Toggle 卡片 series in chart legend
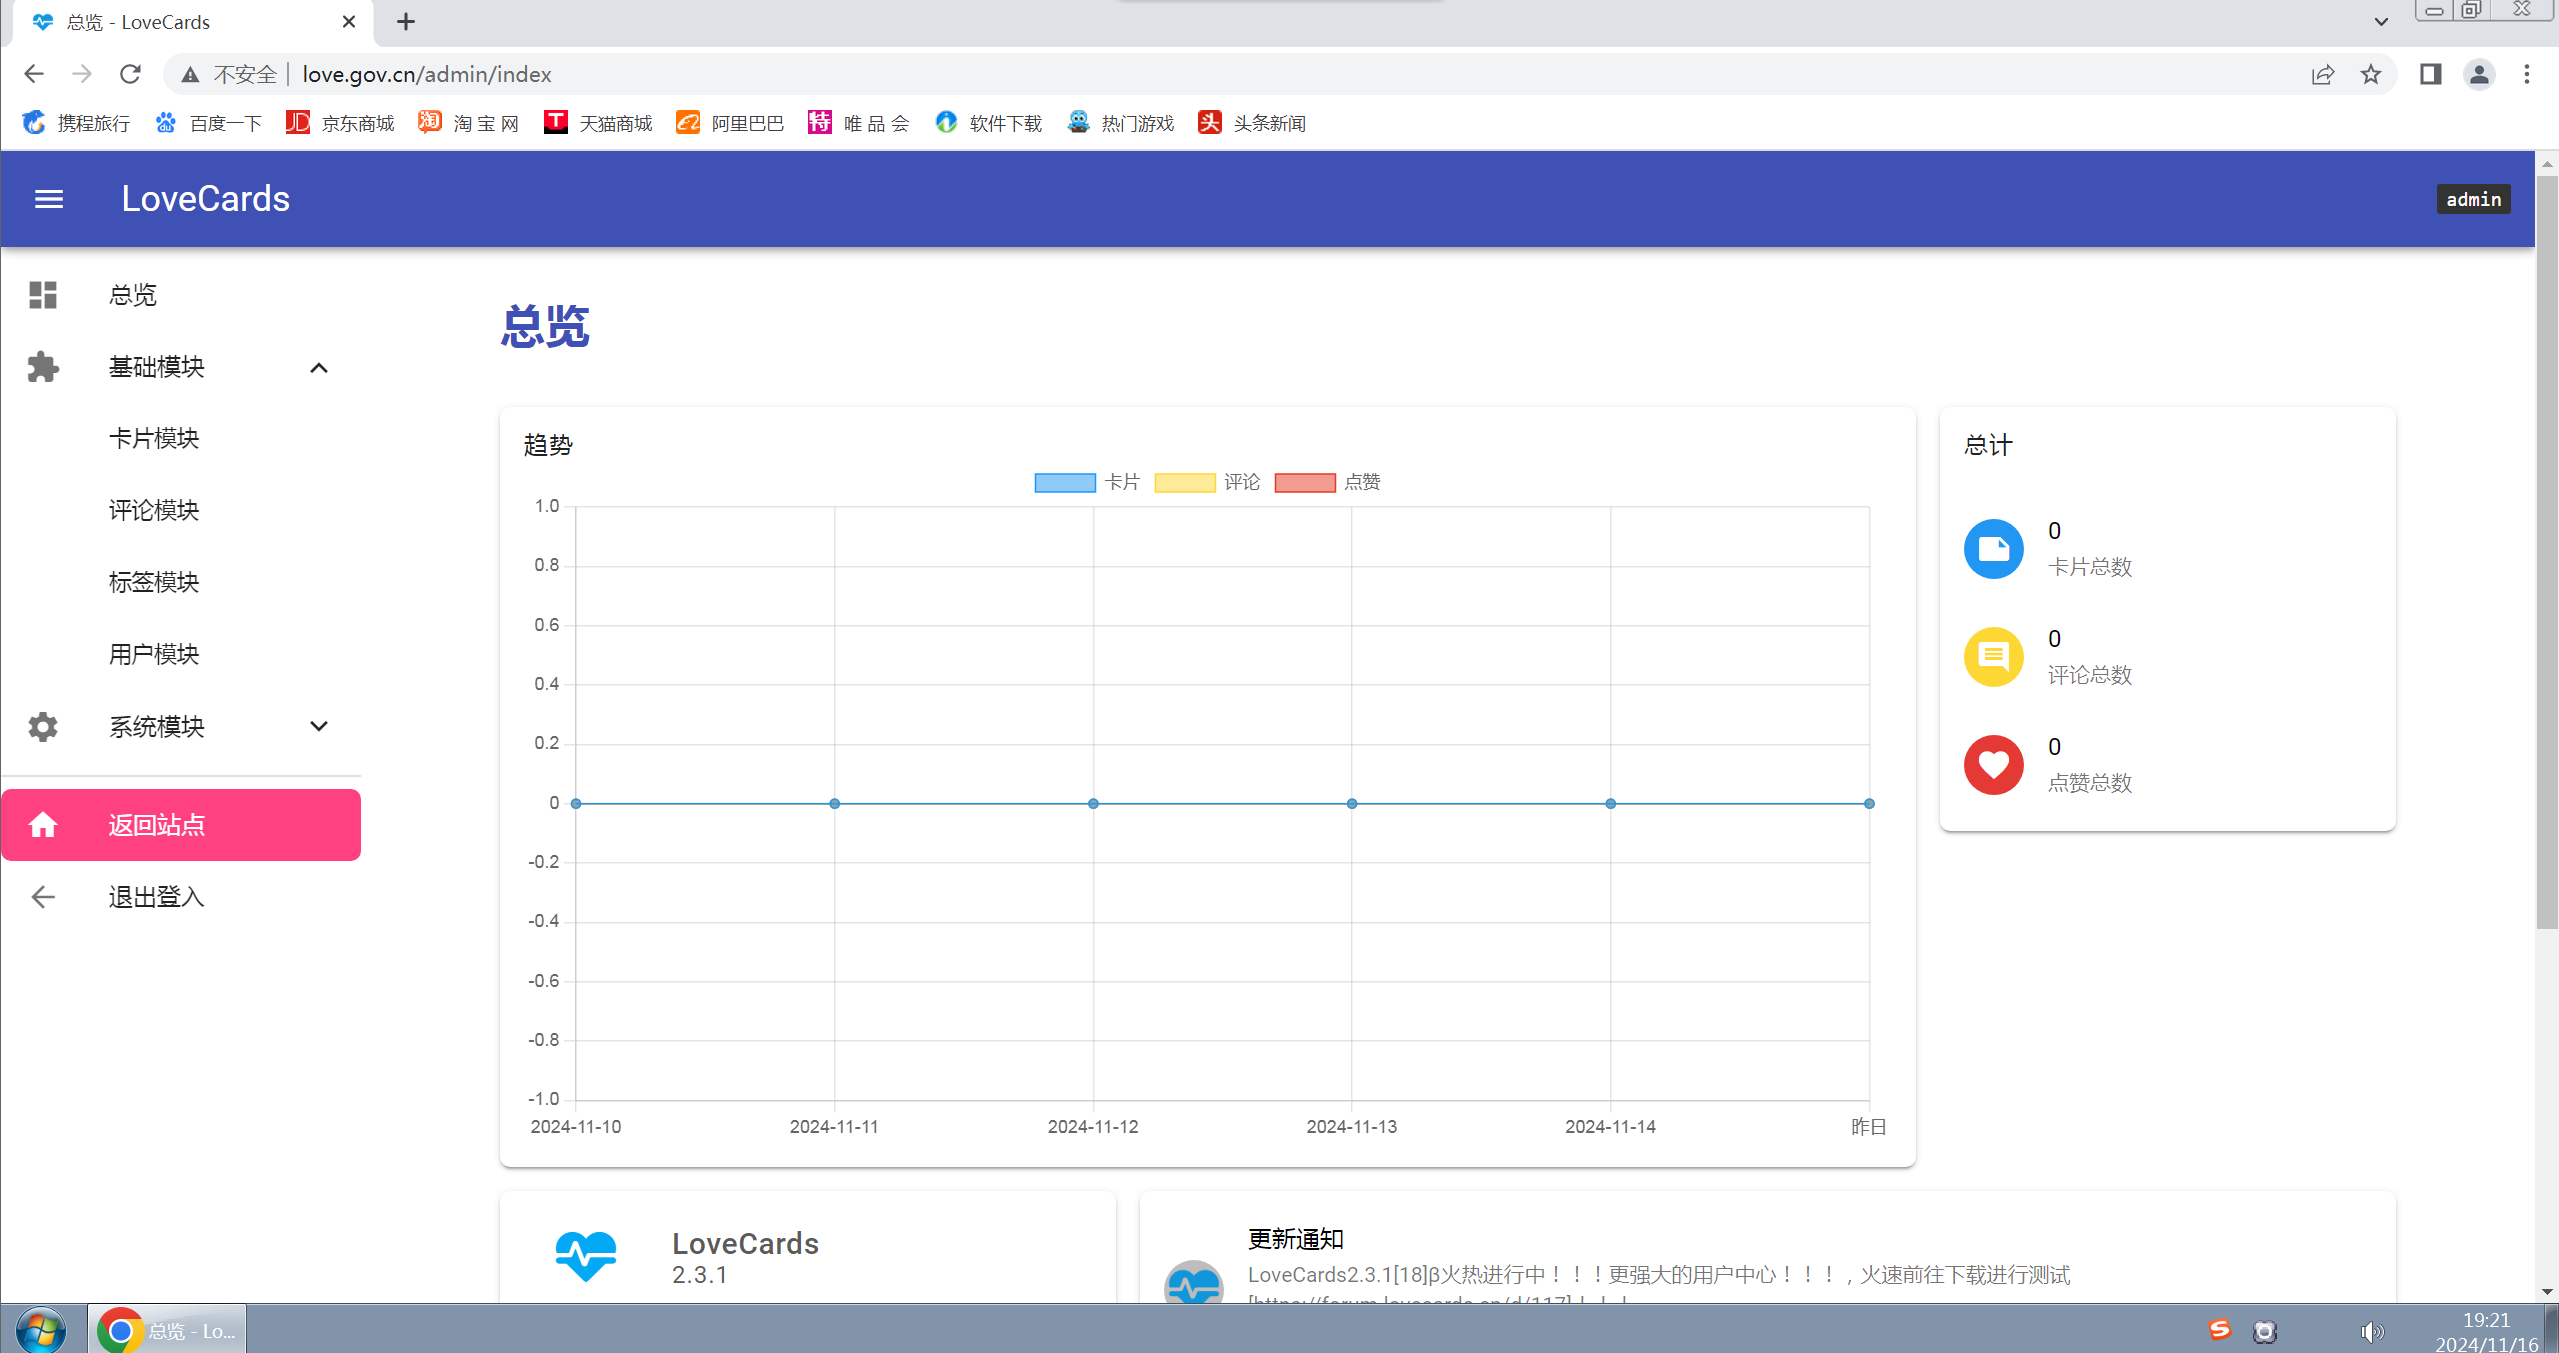This screenshot has width=2559, height=1353. [x=1087, y=482]
